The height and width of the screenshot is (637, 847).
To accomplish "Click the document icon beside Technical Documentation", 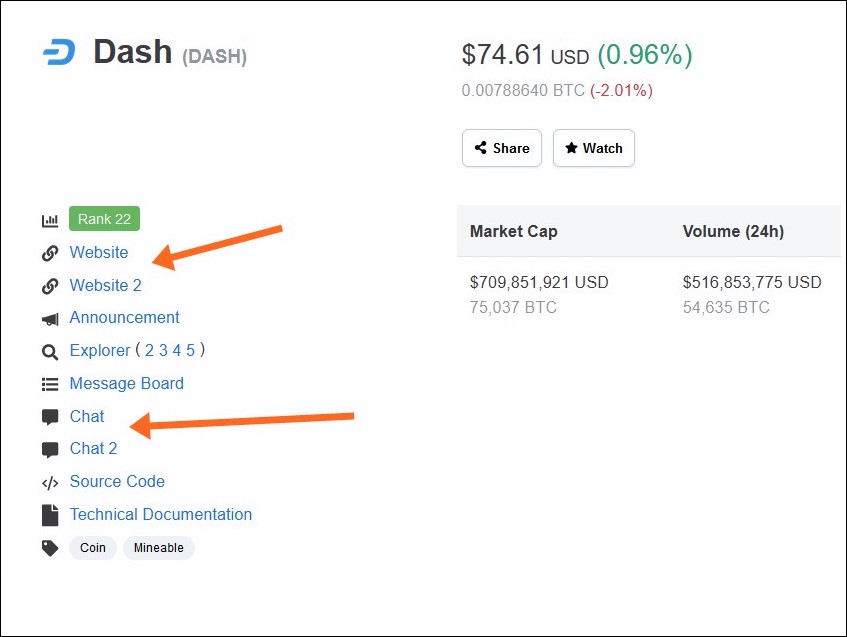I will (50, 515).
